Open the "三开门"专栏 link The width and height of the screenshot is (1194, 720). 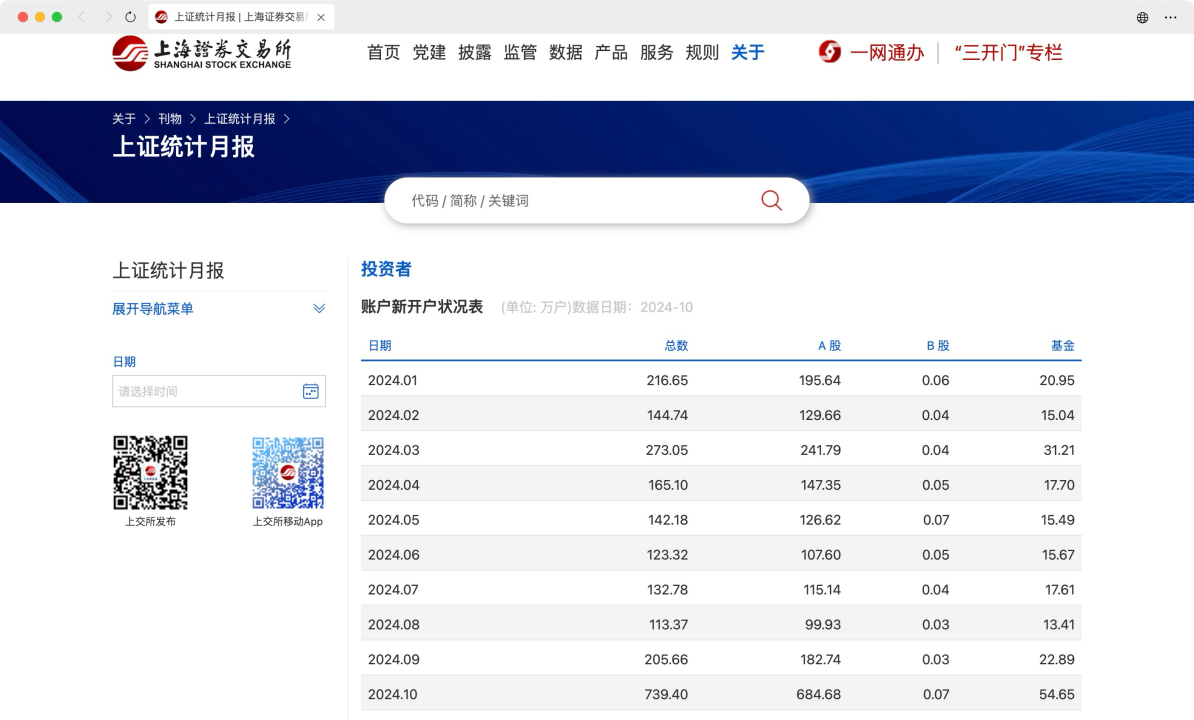coord(1008,53)
